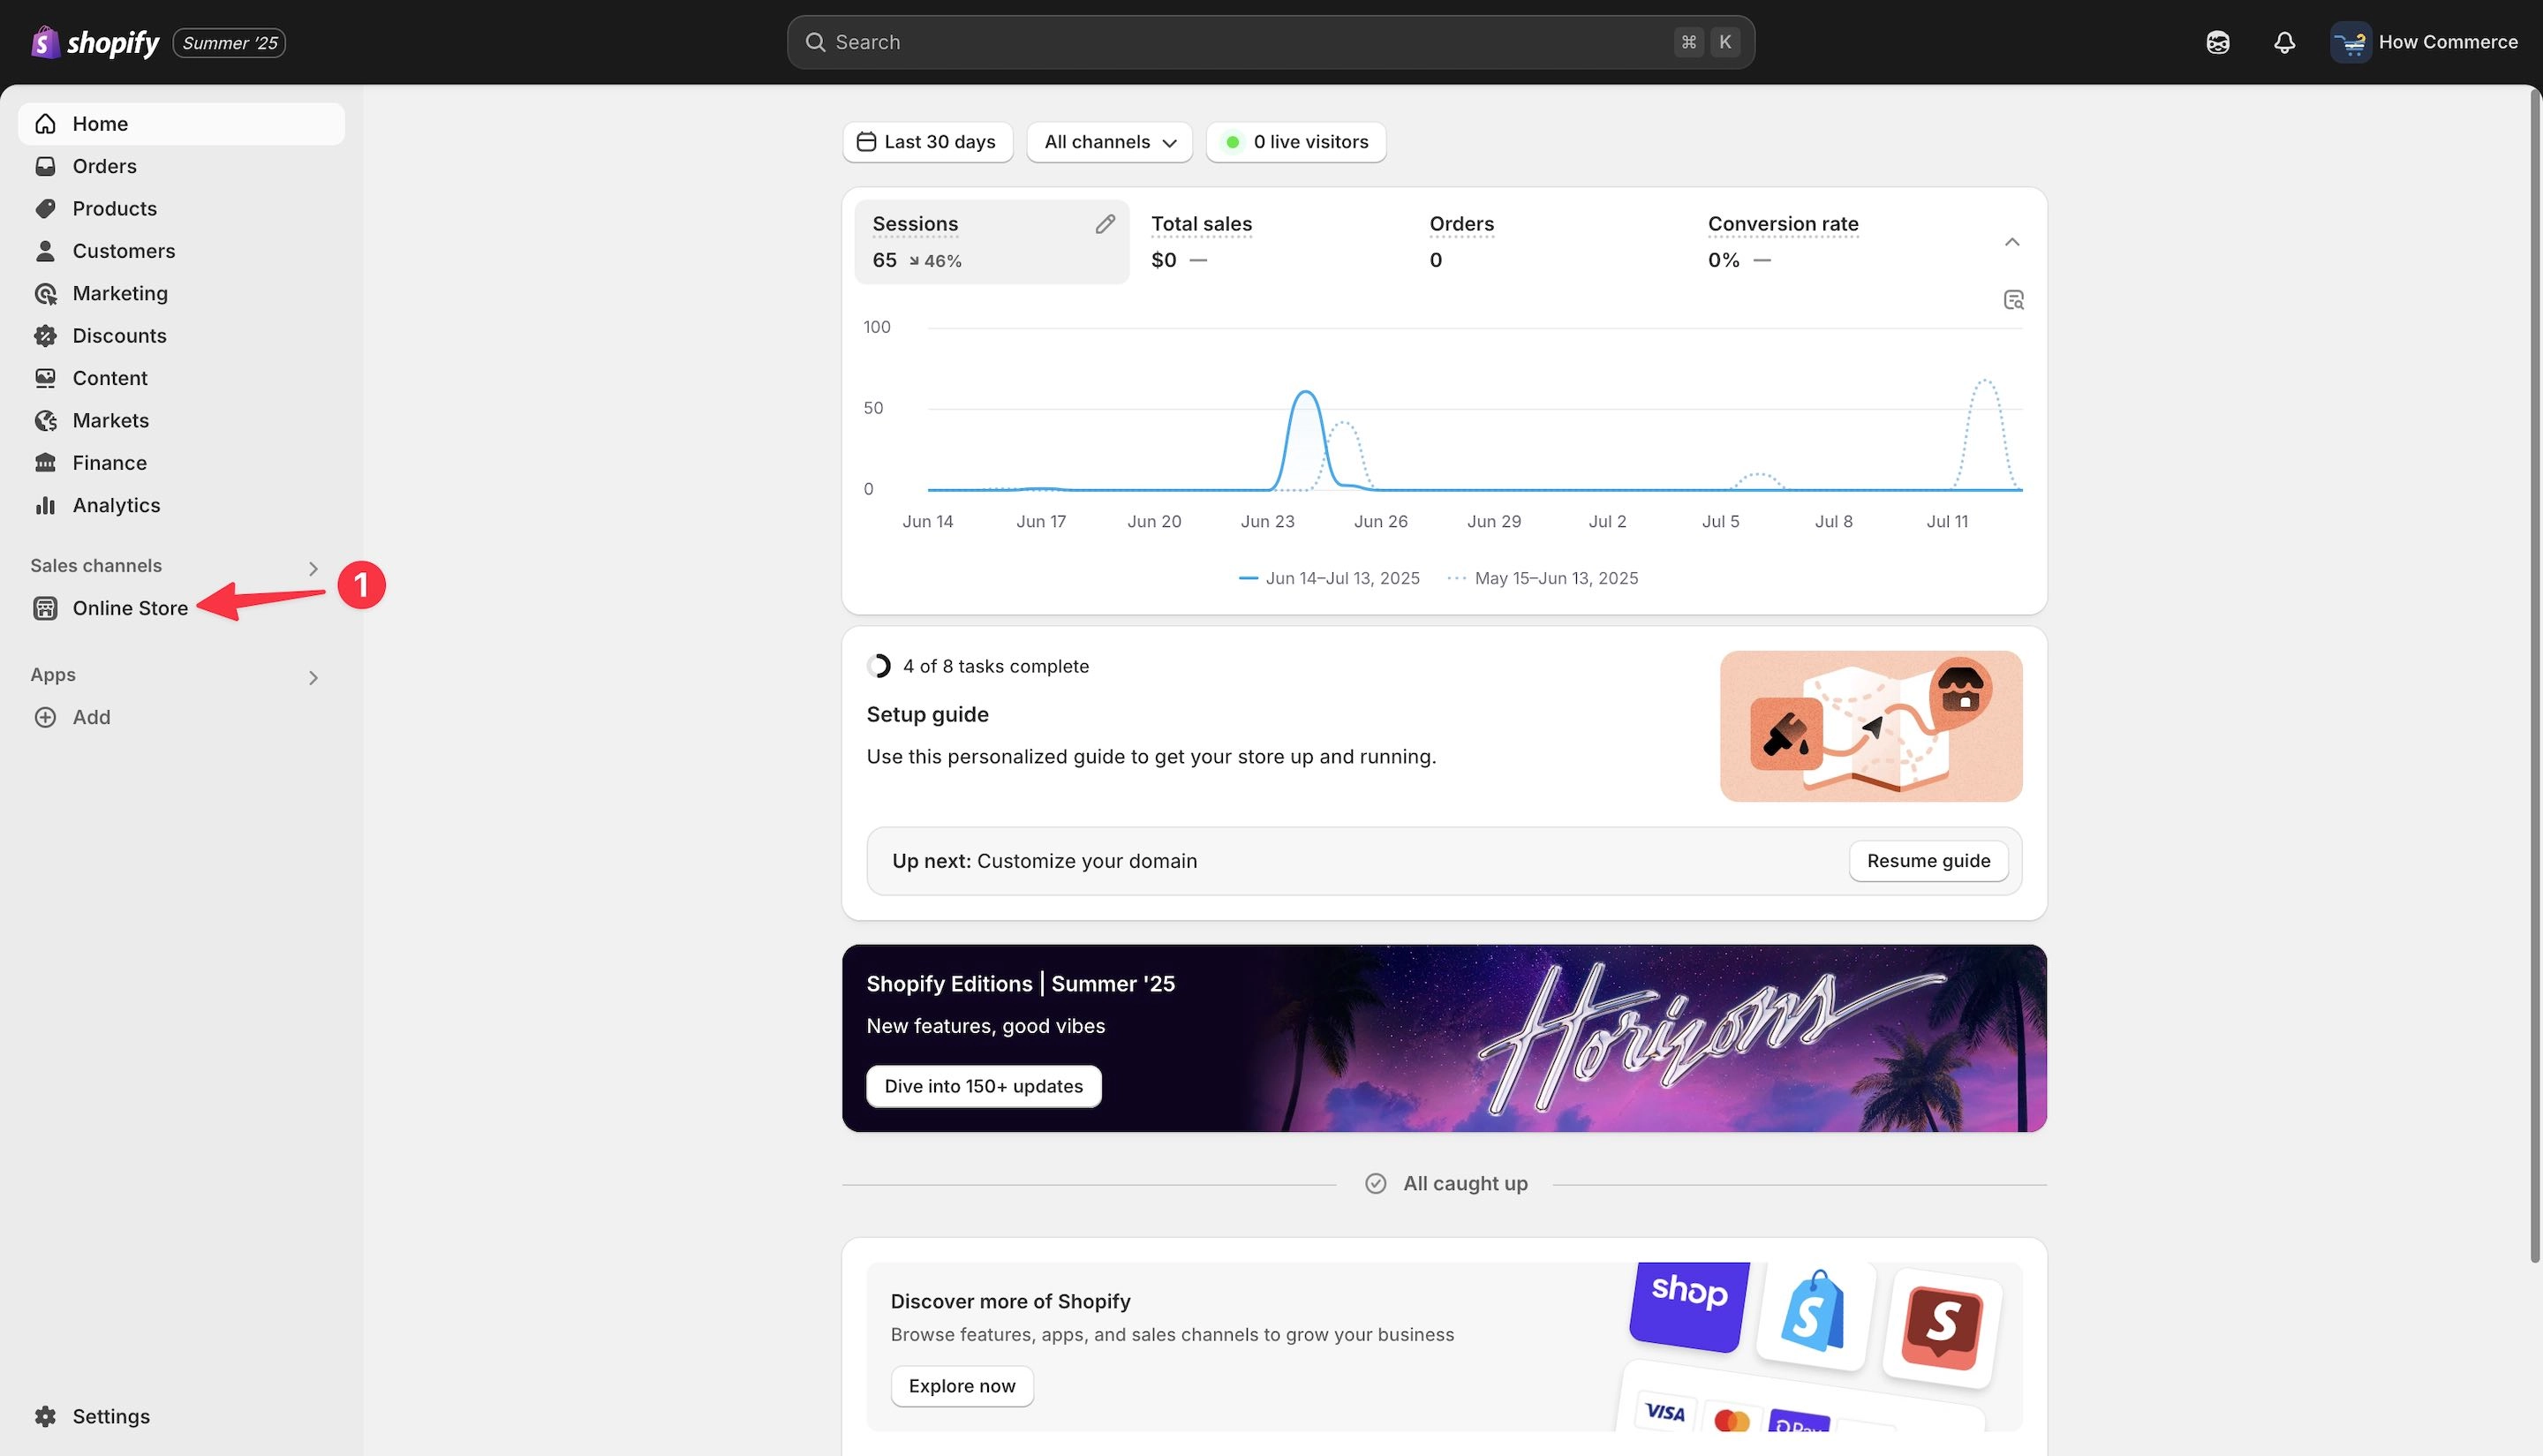The width and height of the screenshot is (2543, 1456).
Task: Click the Content image icon
Action: tap(45, 378)
